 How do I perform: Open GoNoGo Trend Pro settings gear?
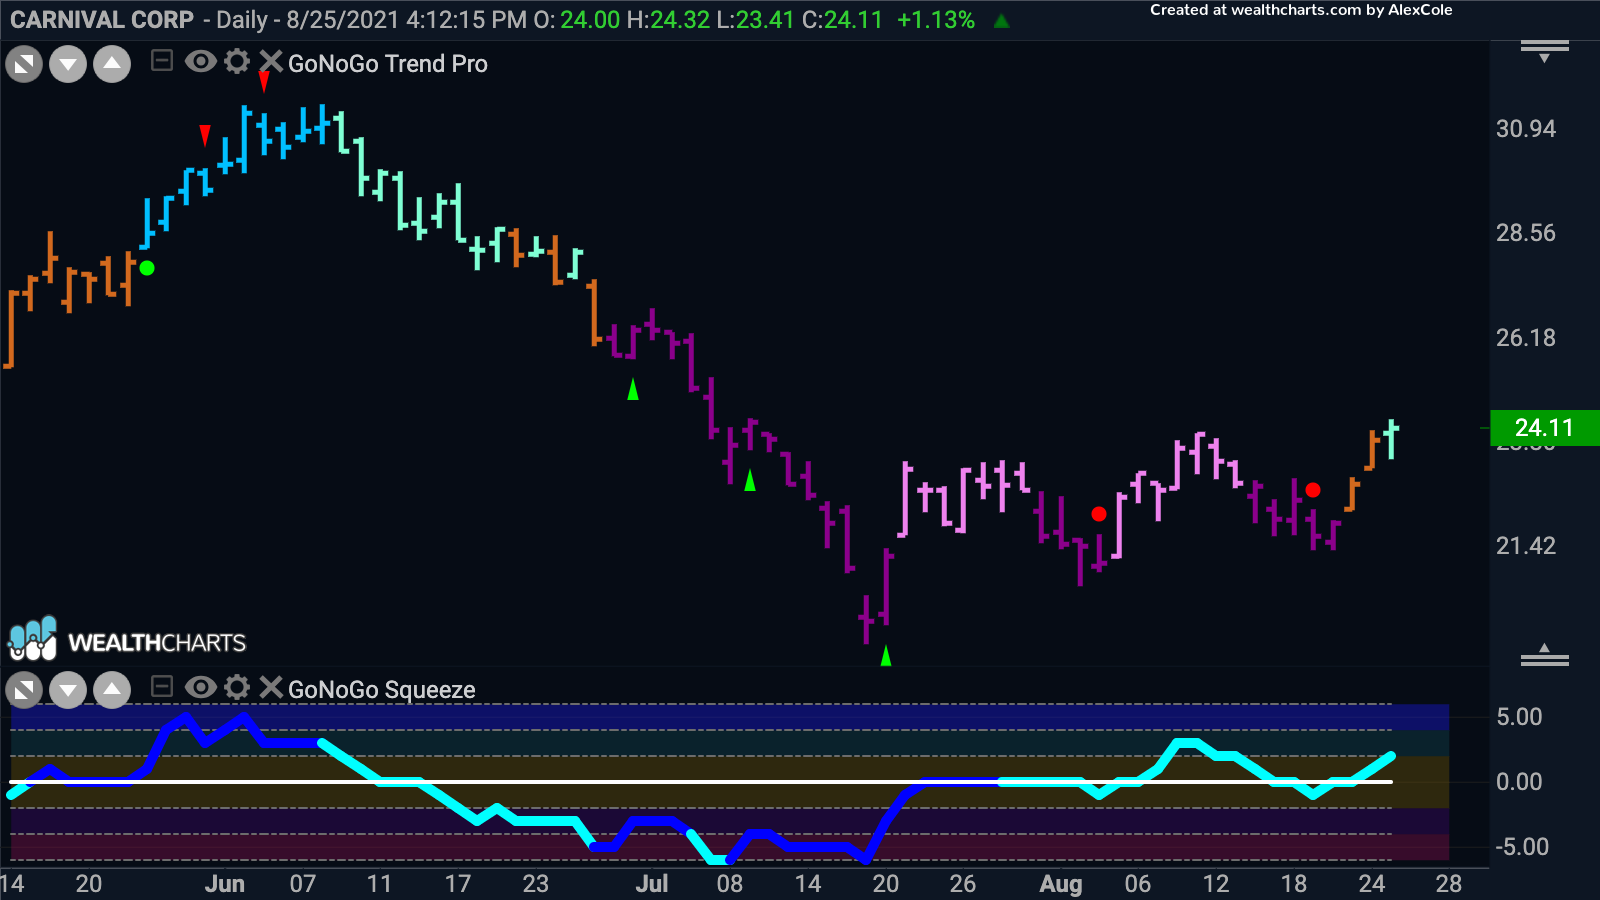coord(237,62)
